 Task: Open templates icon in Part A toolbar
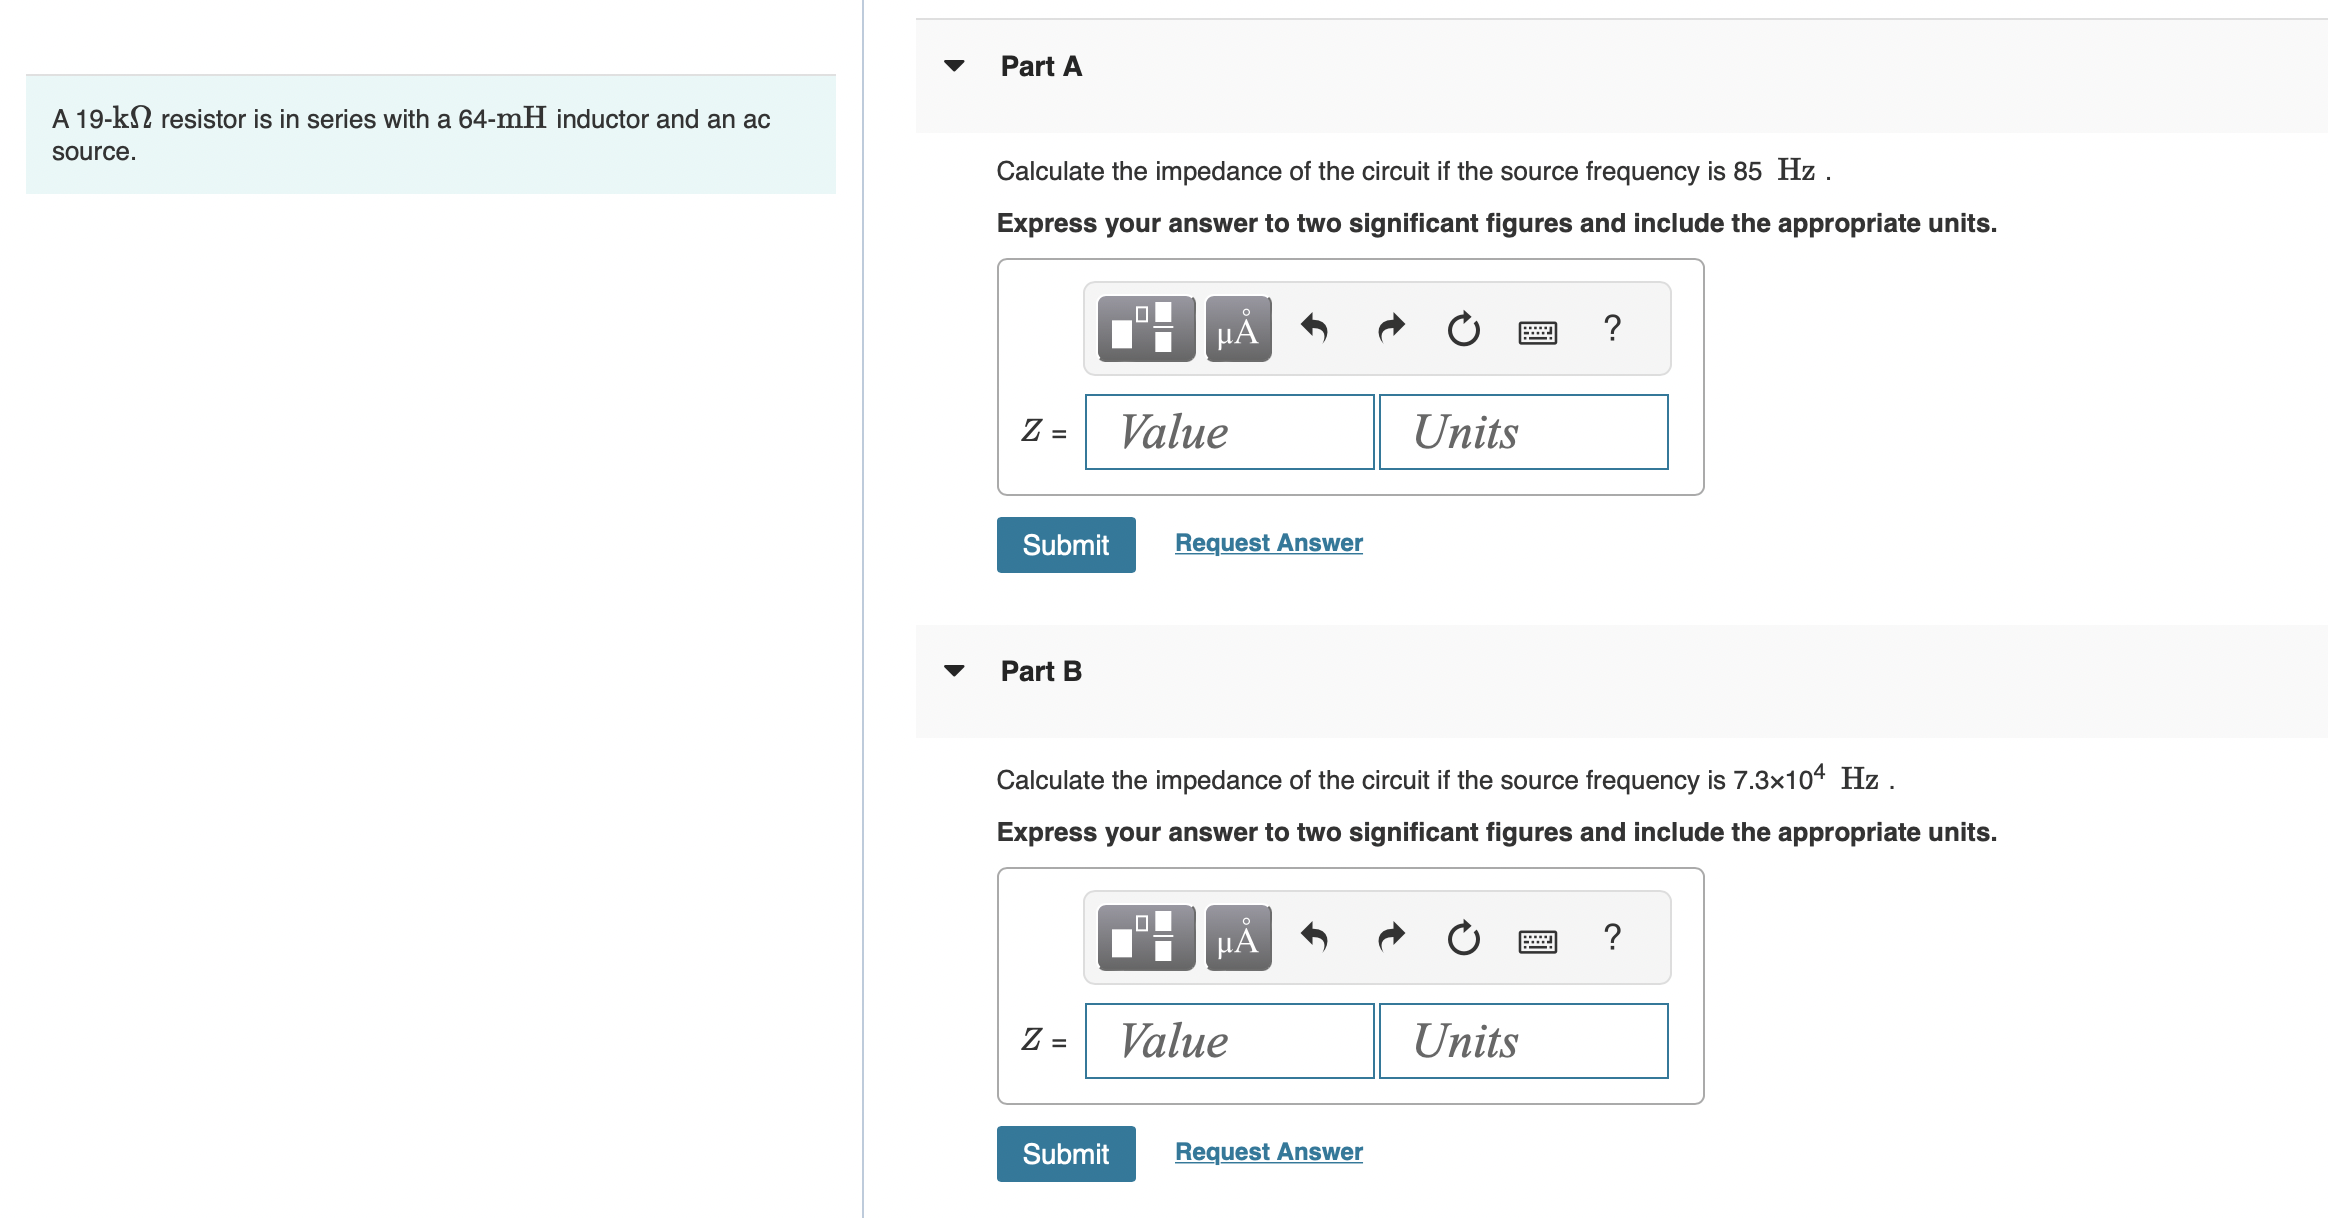tap(1146, 329)
